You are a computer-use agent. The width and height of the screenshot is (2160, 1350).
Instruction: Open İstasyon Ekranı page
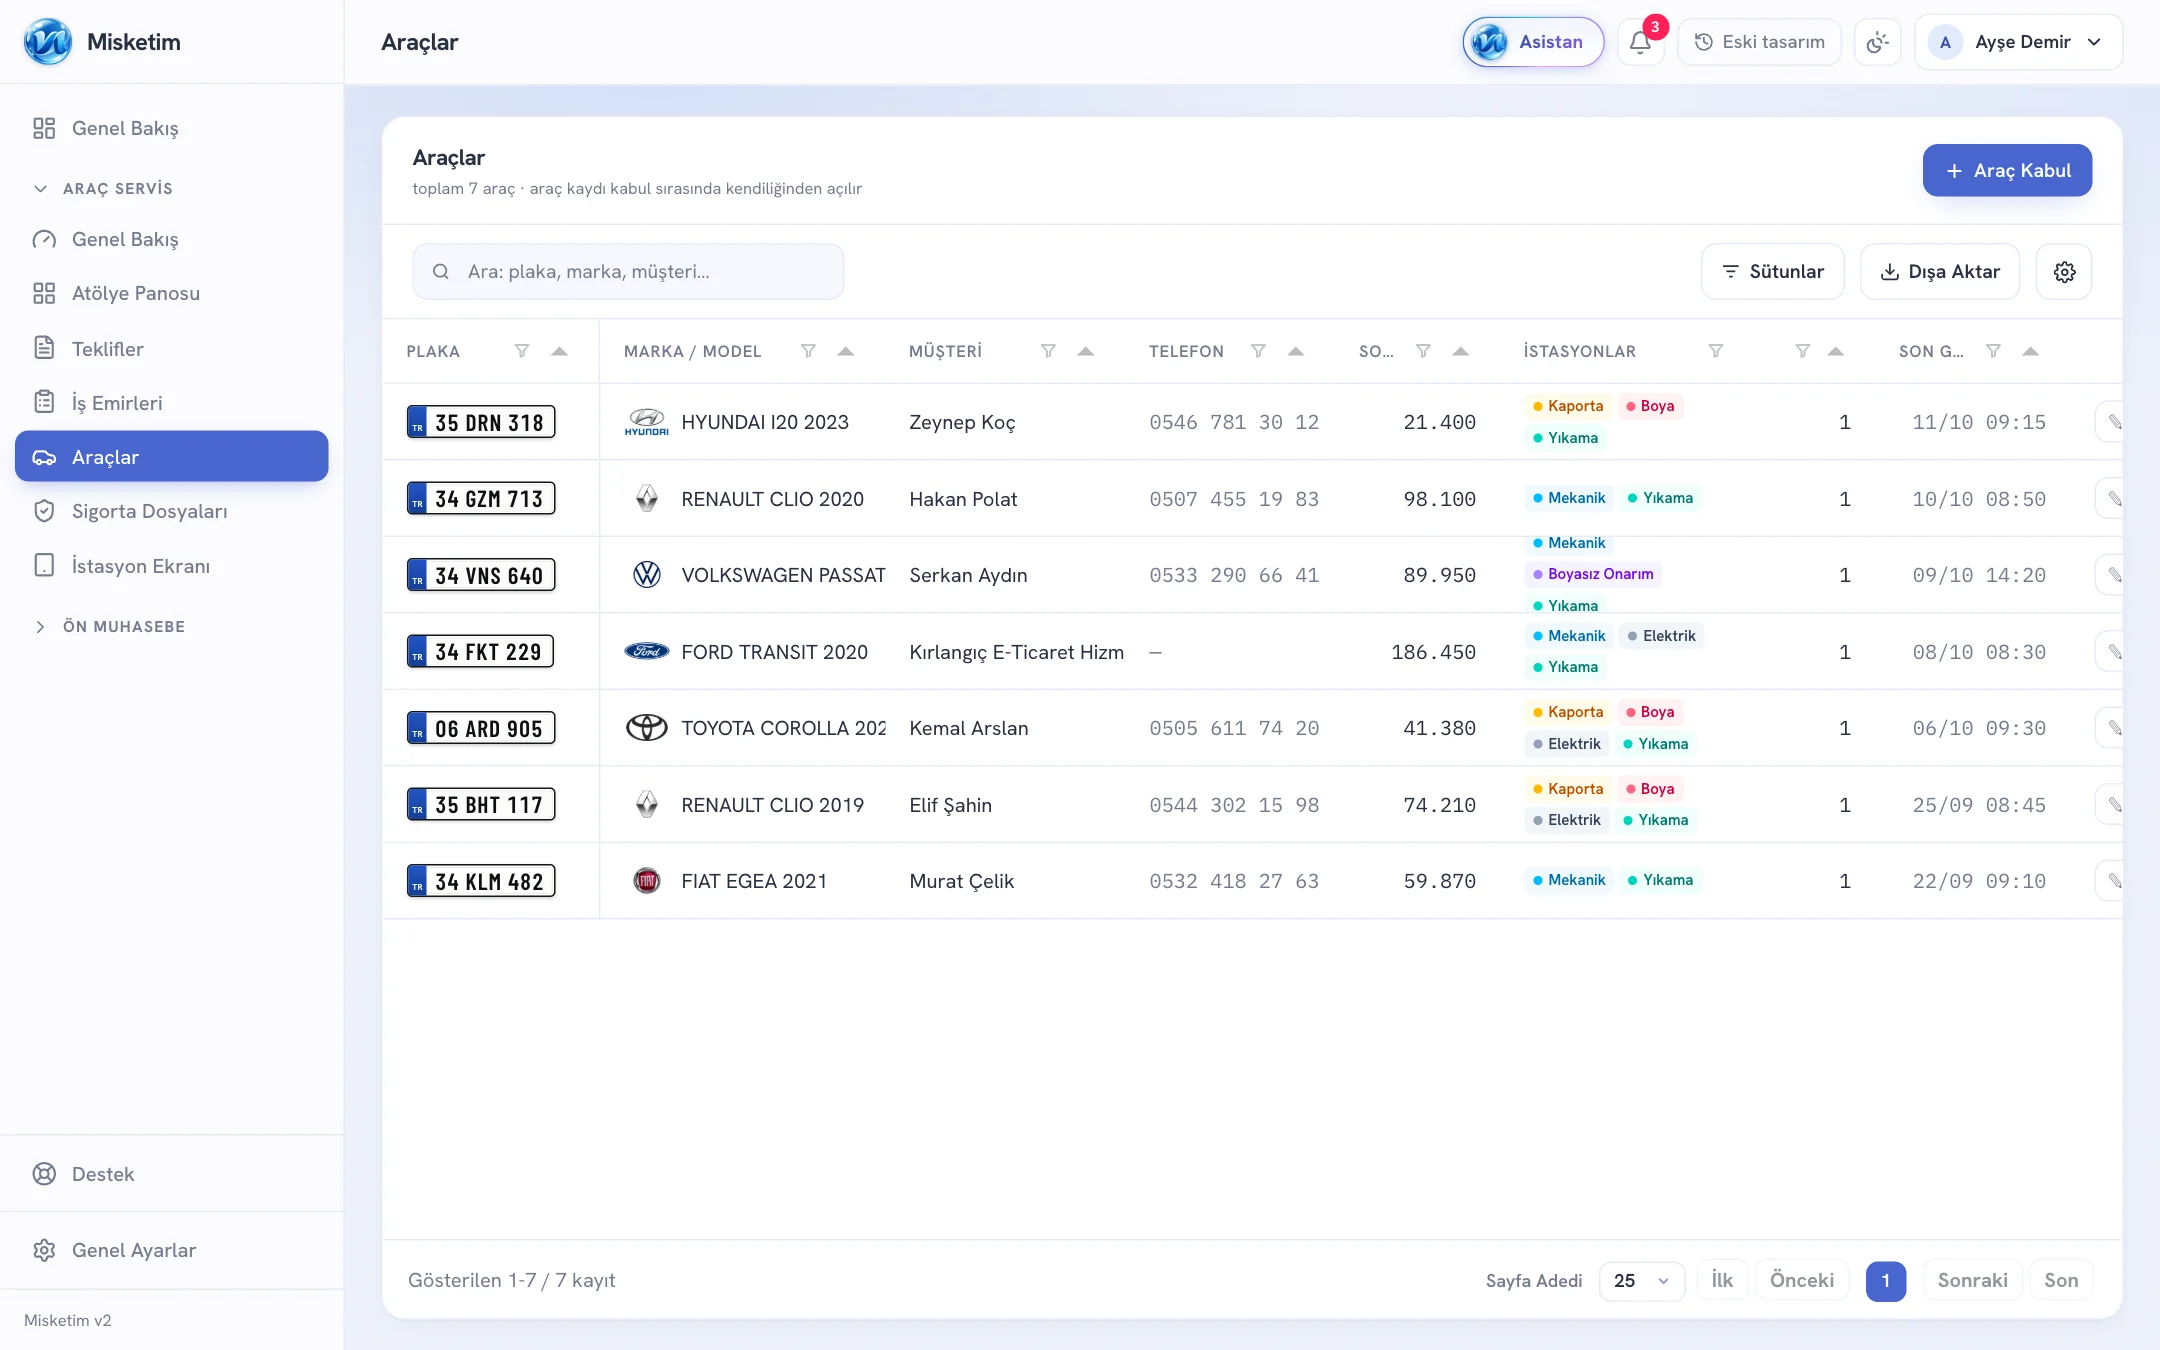172,566
